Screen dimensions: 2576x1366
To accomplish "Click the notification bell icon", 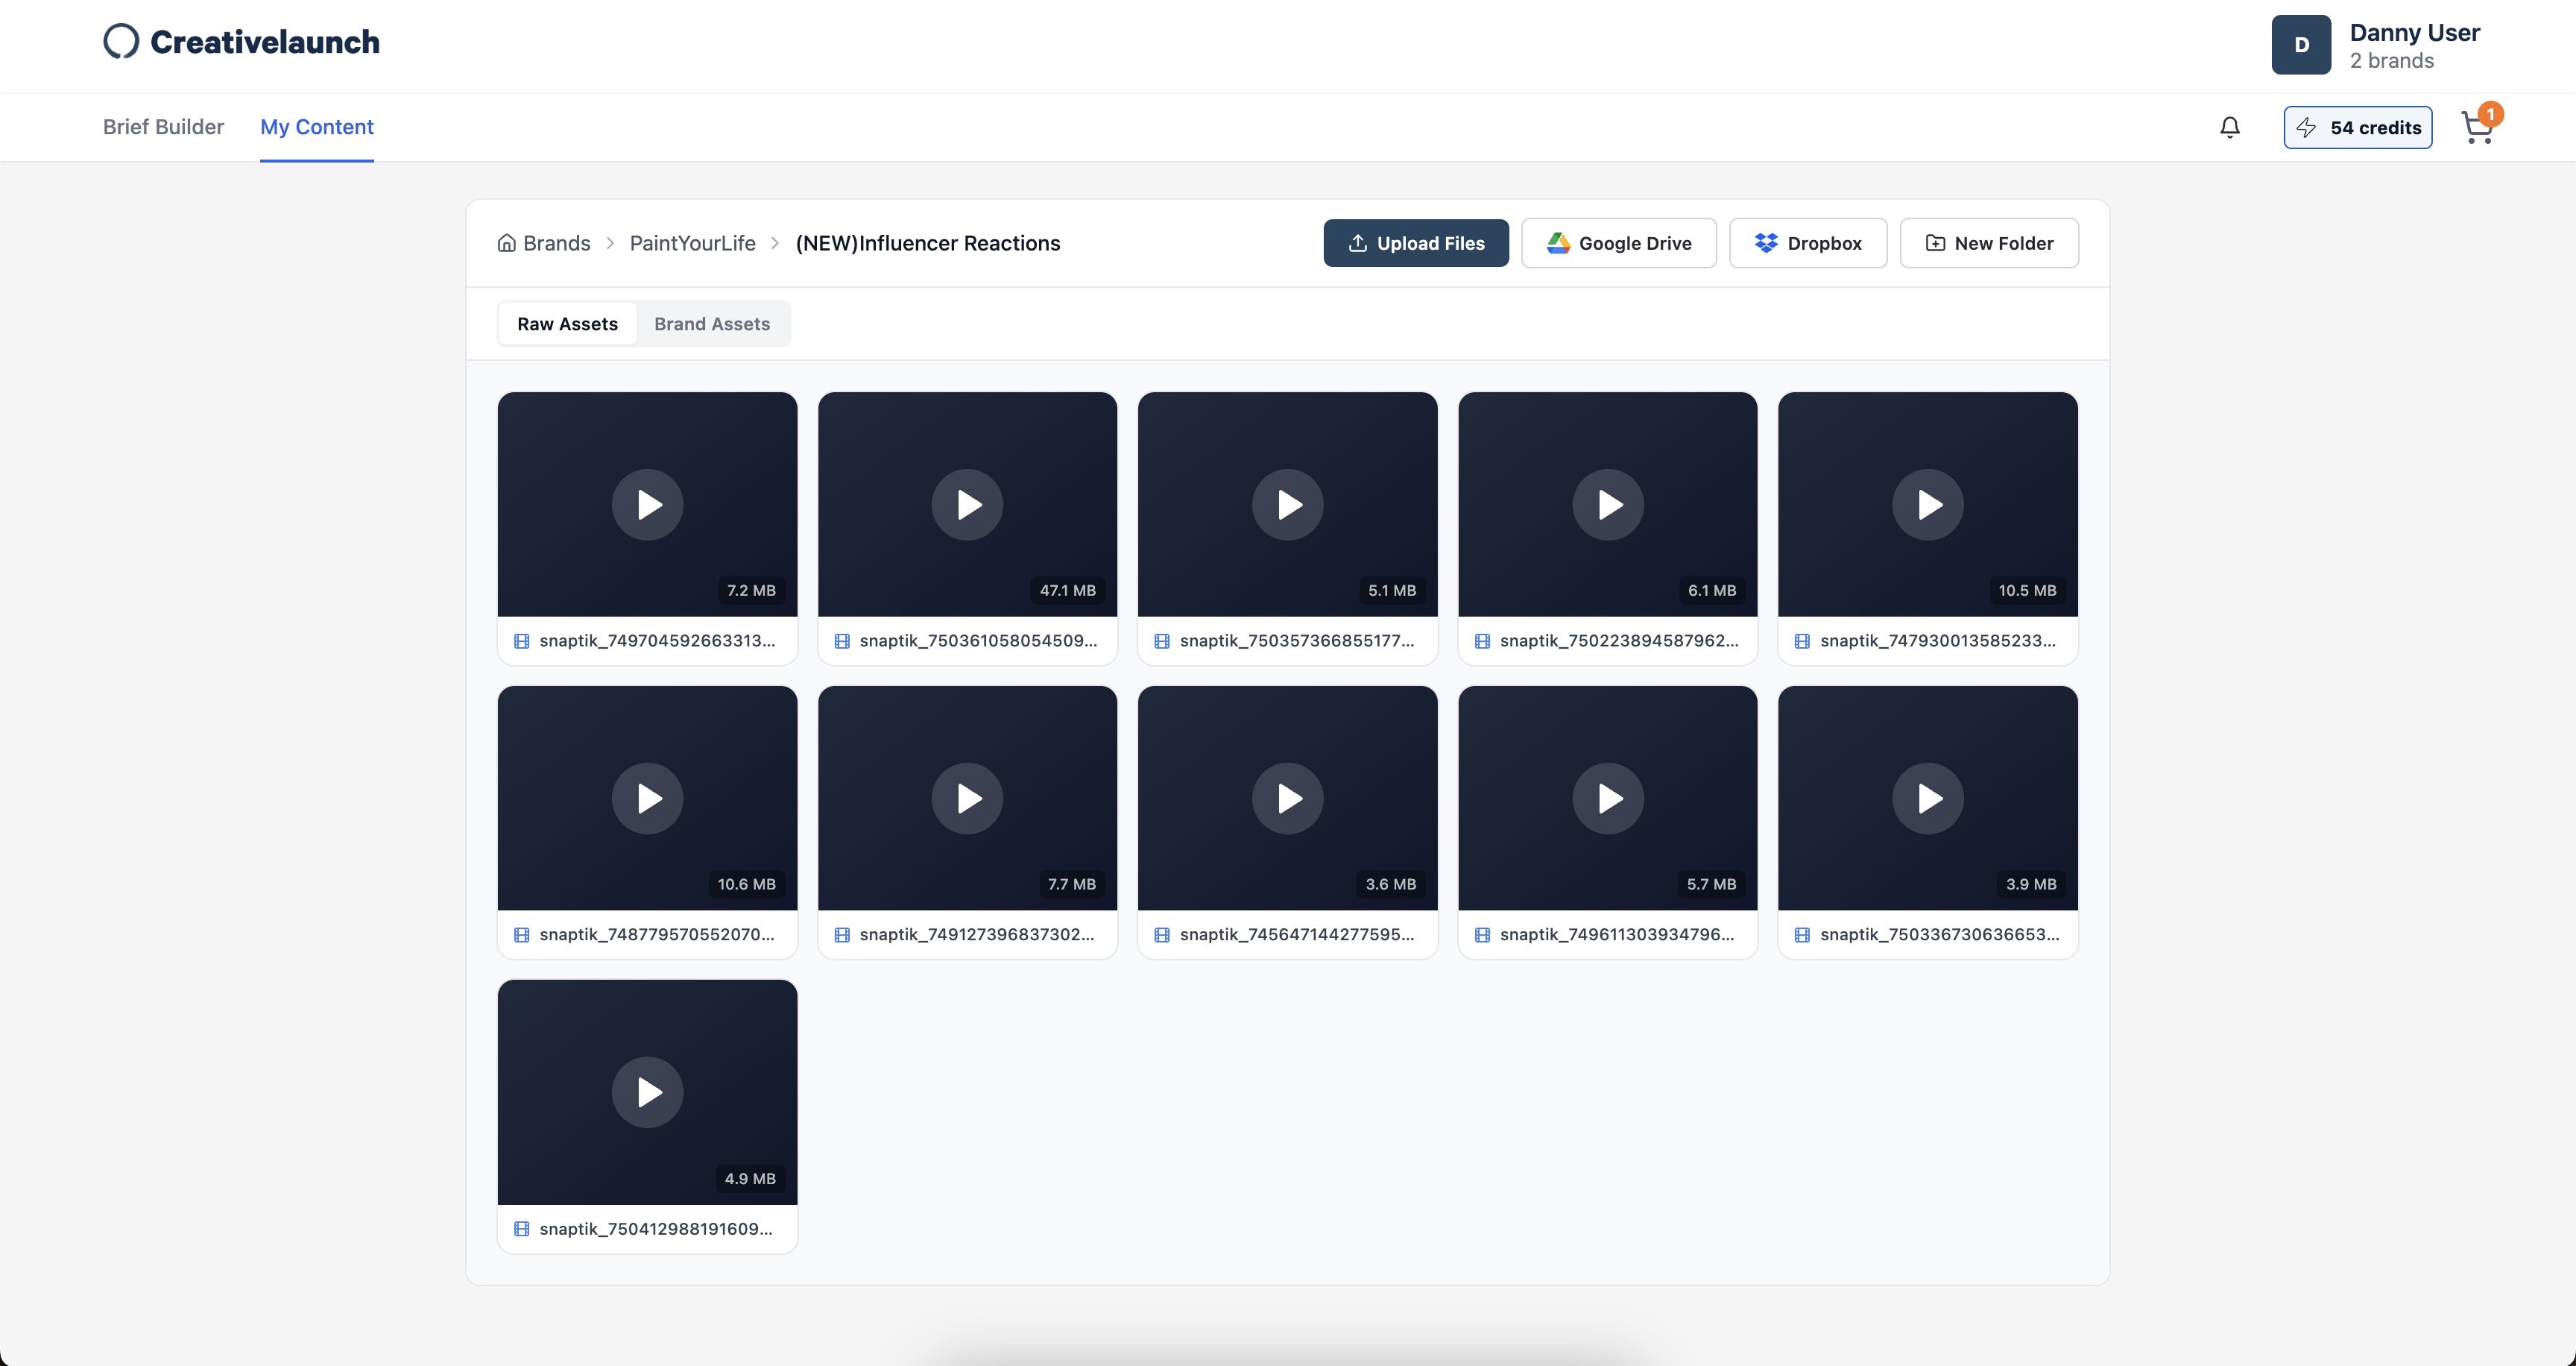I will tap(2229, 127).
